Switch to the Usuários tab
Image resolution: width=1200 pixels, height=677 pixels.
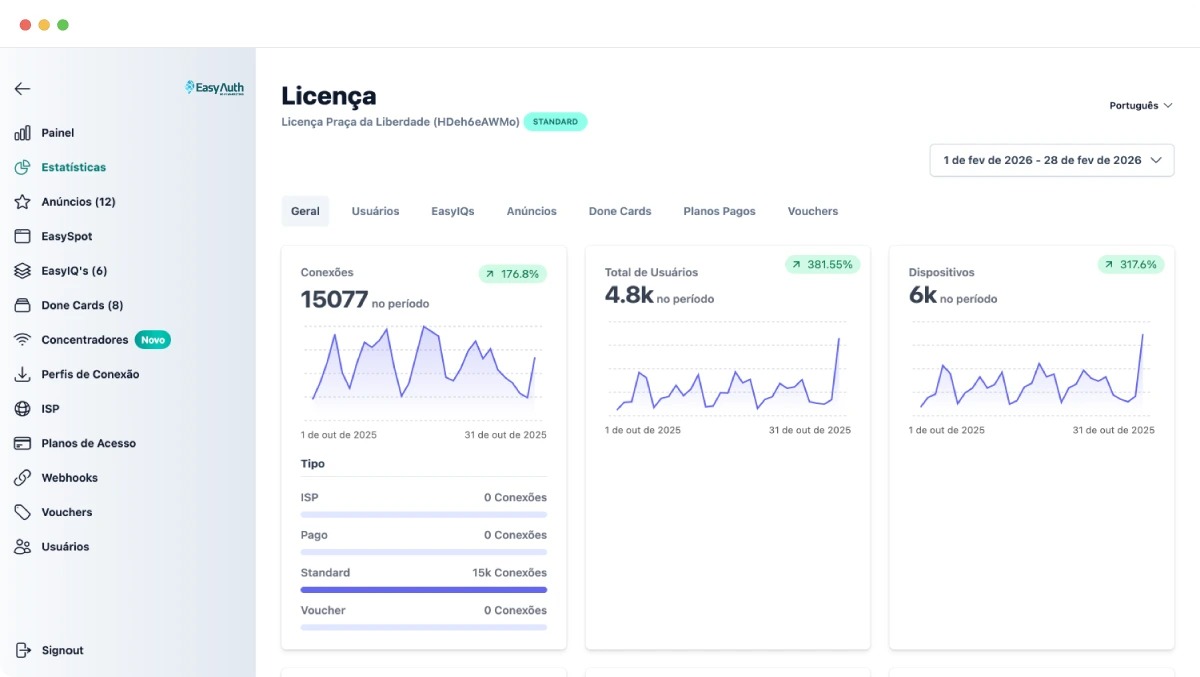(x=375, y=211)
